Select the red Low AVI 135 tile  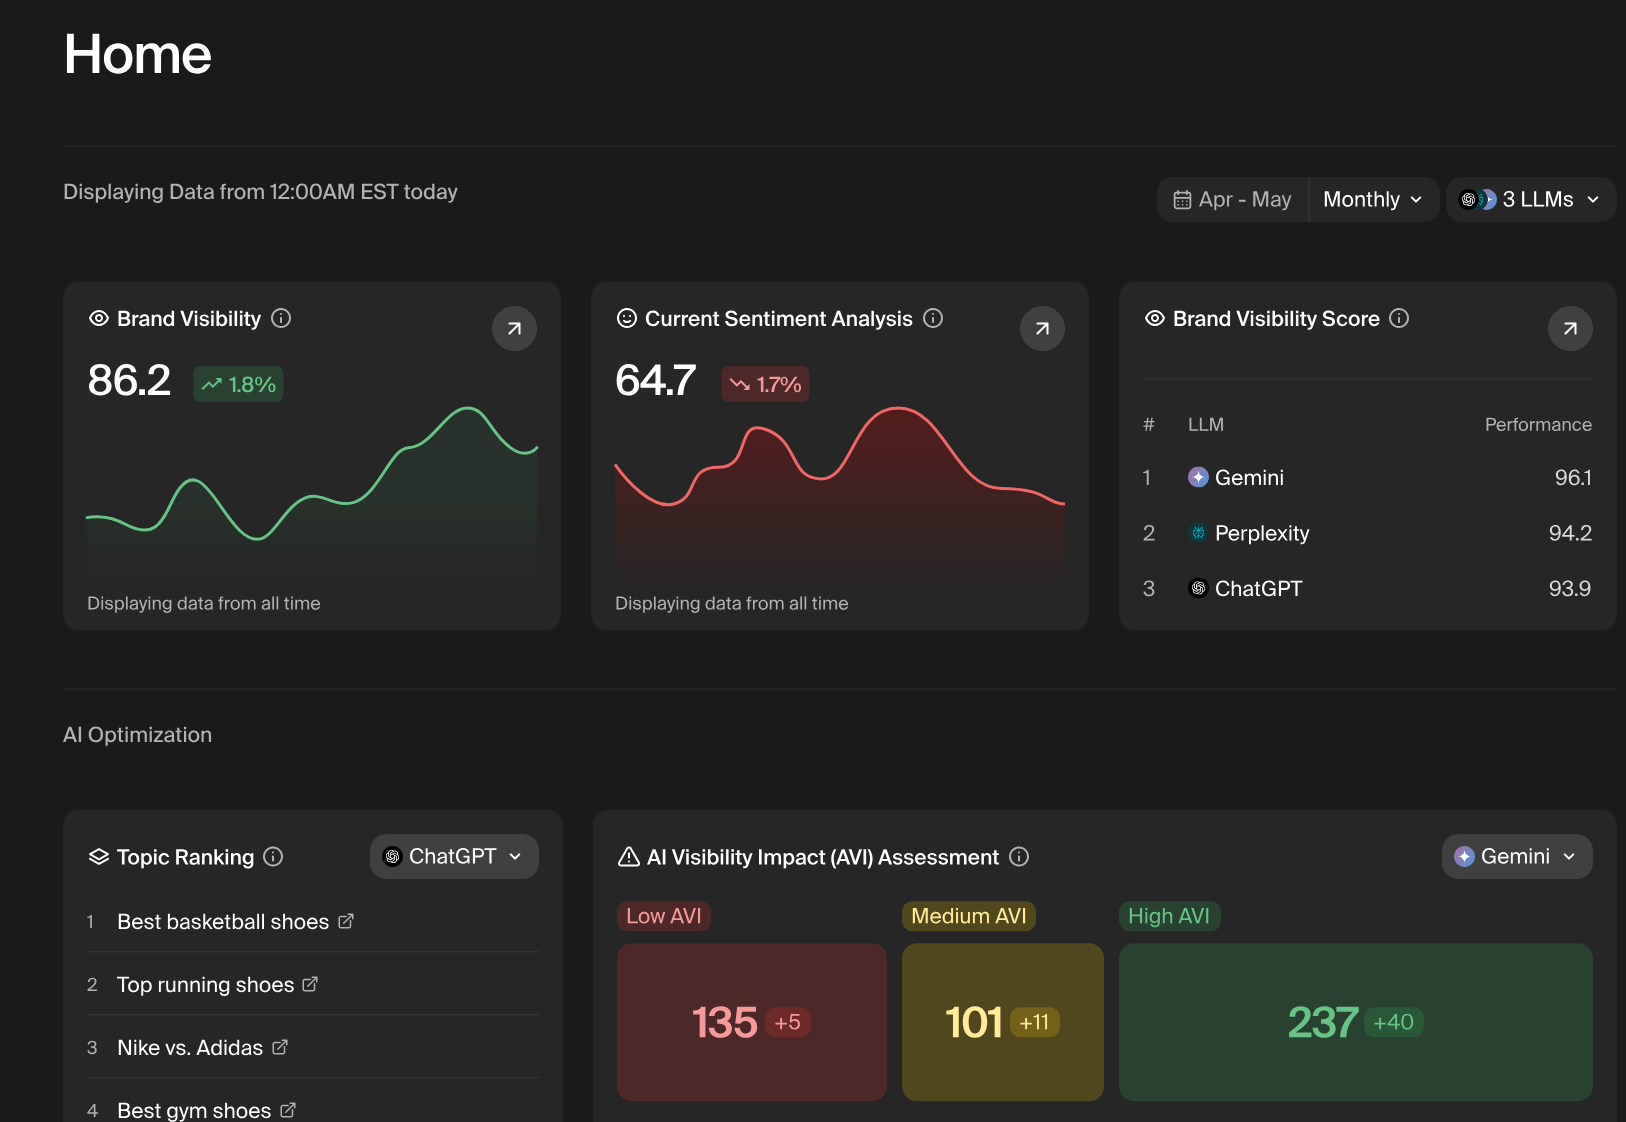[751, 1022]
